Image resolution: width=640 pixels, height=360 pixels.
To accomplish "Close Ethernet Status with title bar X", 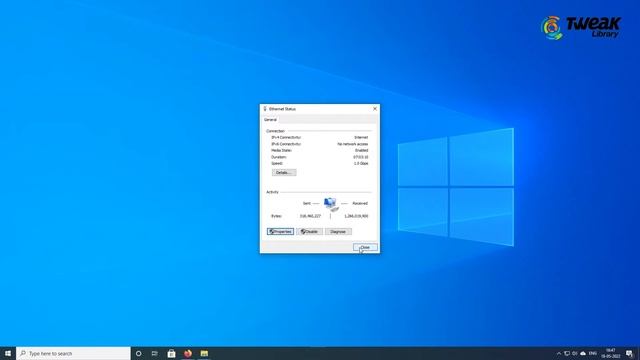I will pos(375,109).
